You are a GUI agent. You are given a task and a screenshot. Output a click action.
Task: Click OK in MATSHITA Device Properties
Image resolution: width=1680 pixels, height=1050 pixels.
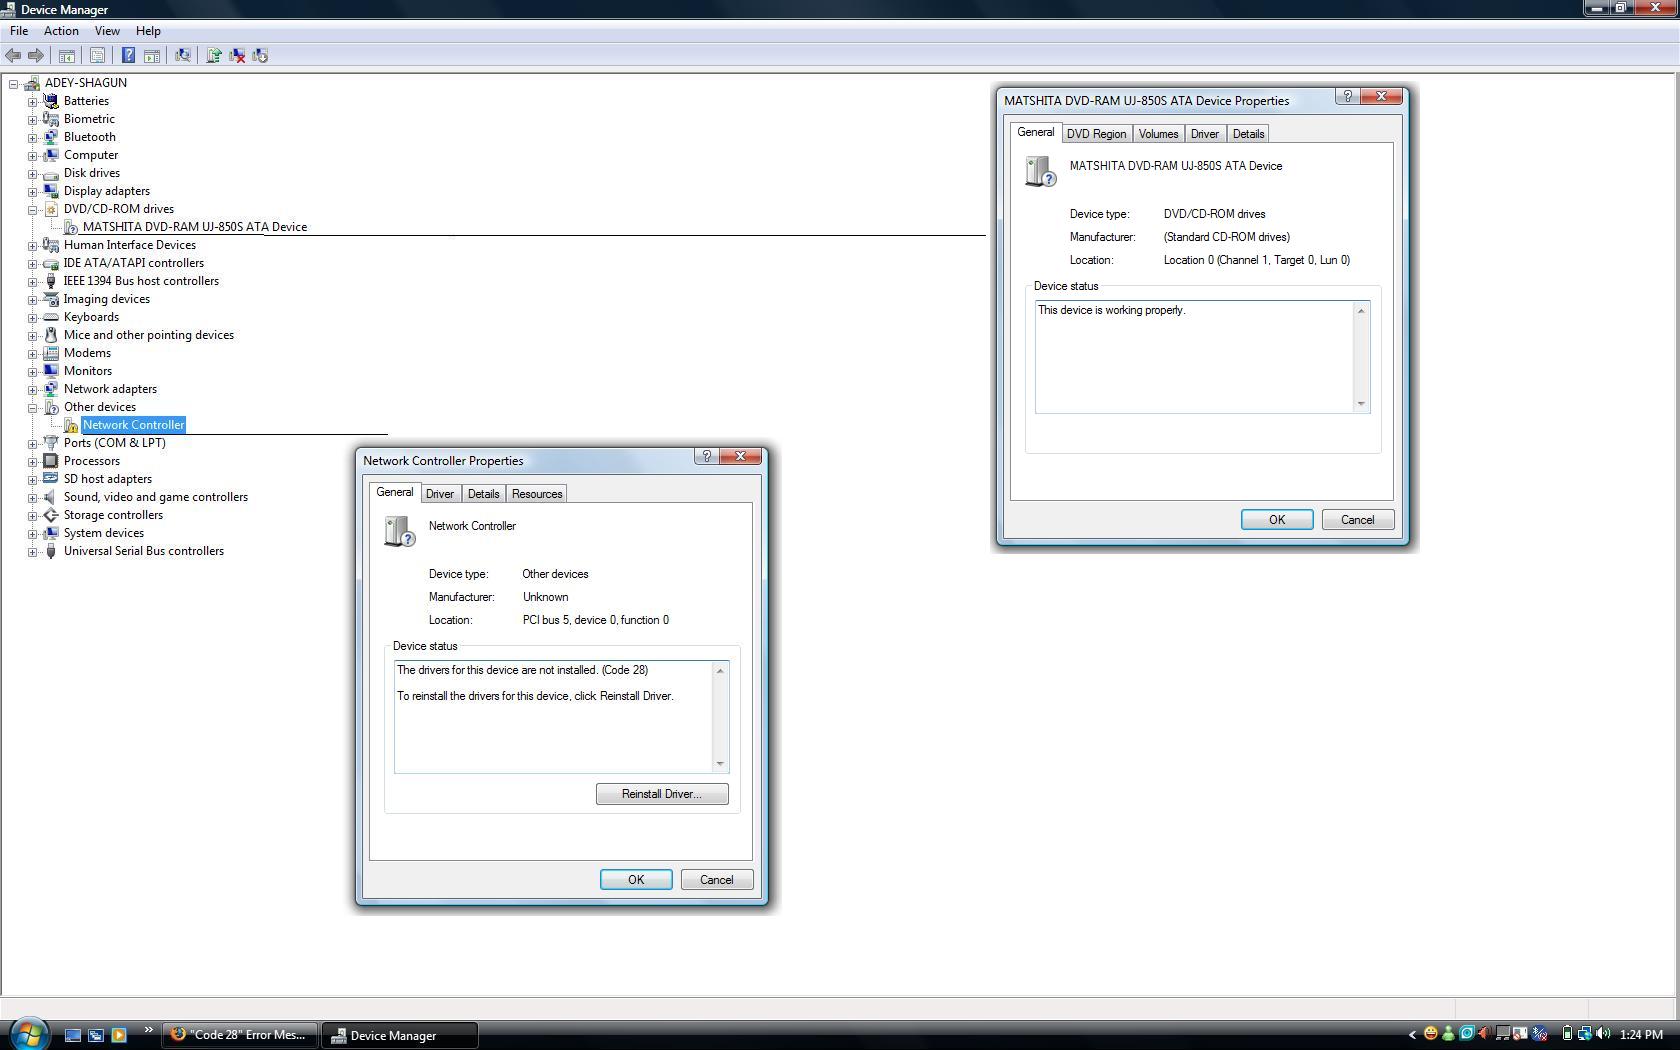pyautogui.click(x=1277, y=520)
